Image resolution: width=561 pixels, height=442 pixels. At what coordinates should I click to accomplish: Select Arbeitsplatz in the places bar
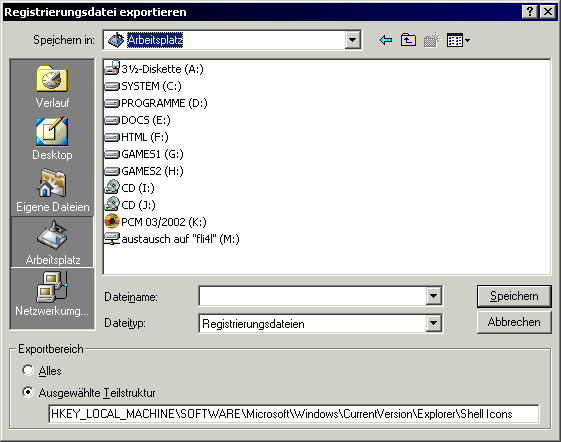(x=52, y=242)
